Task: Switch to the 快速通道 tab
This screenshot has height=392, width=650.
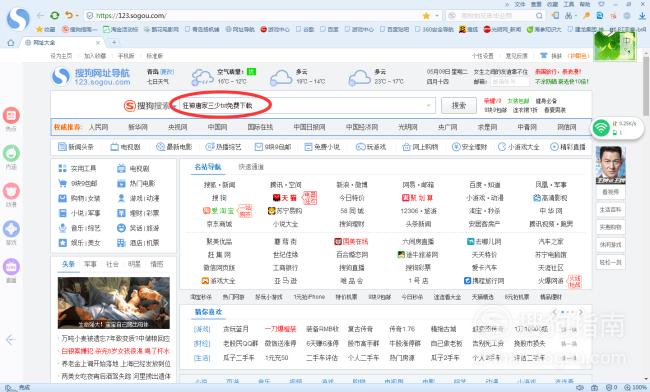Action: pos(251,167)
